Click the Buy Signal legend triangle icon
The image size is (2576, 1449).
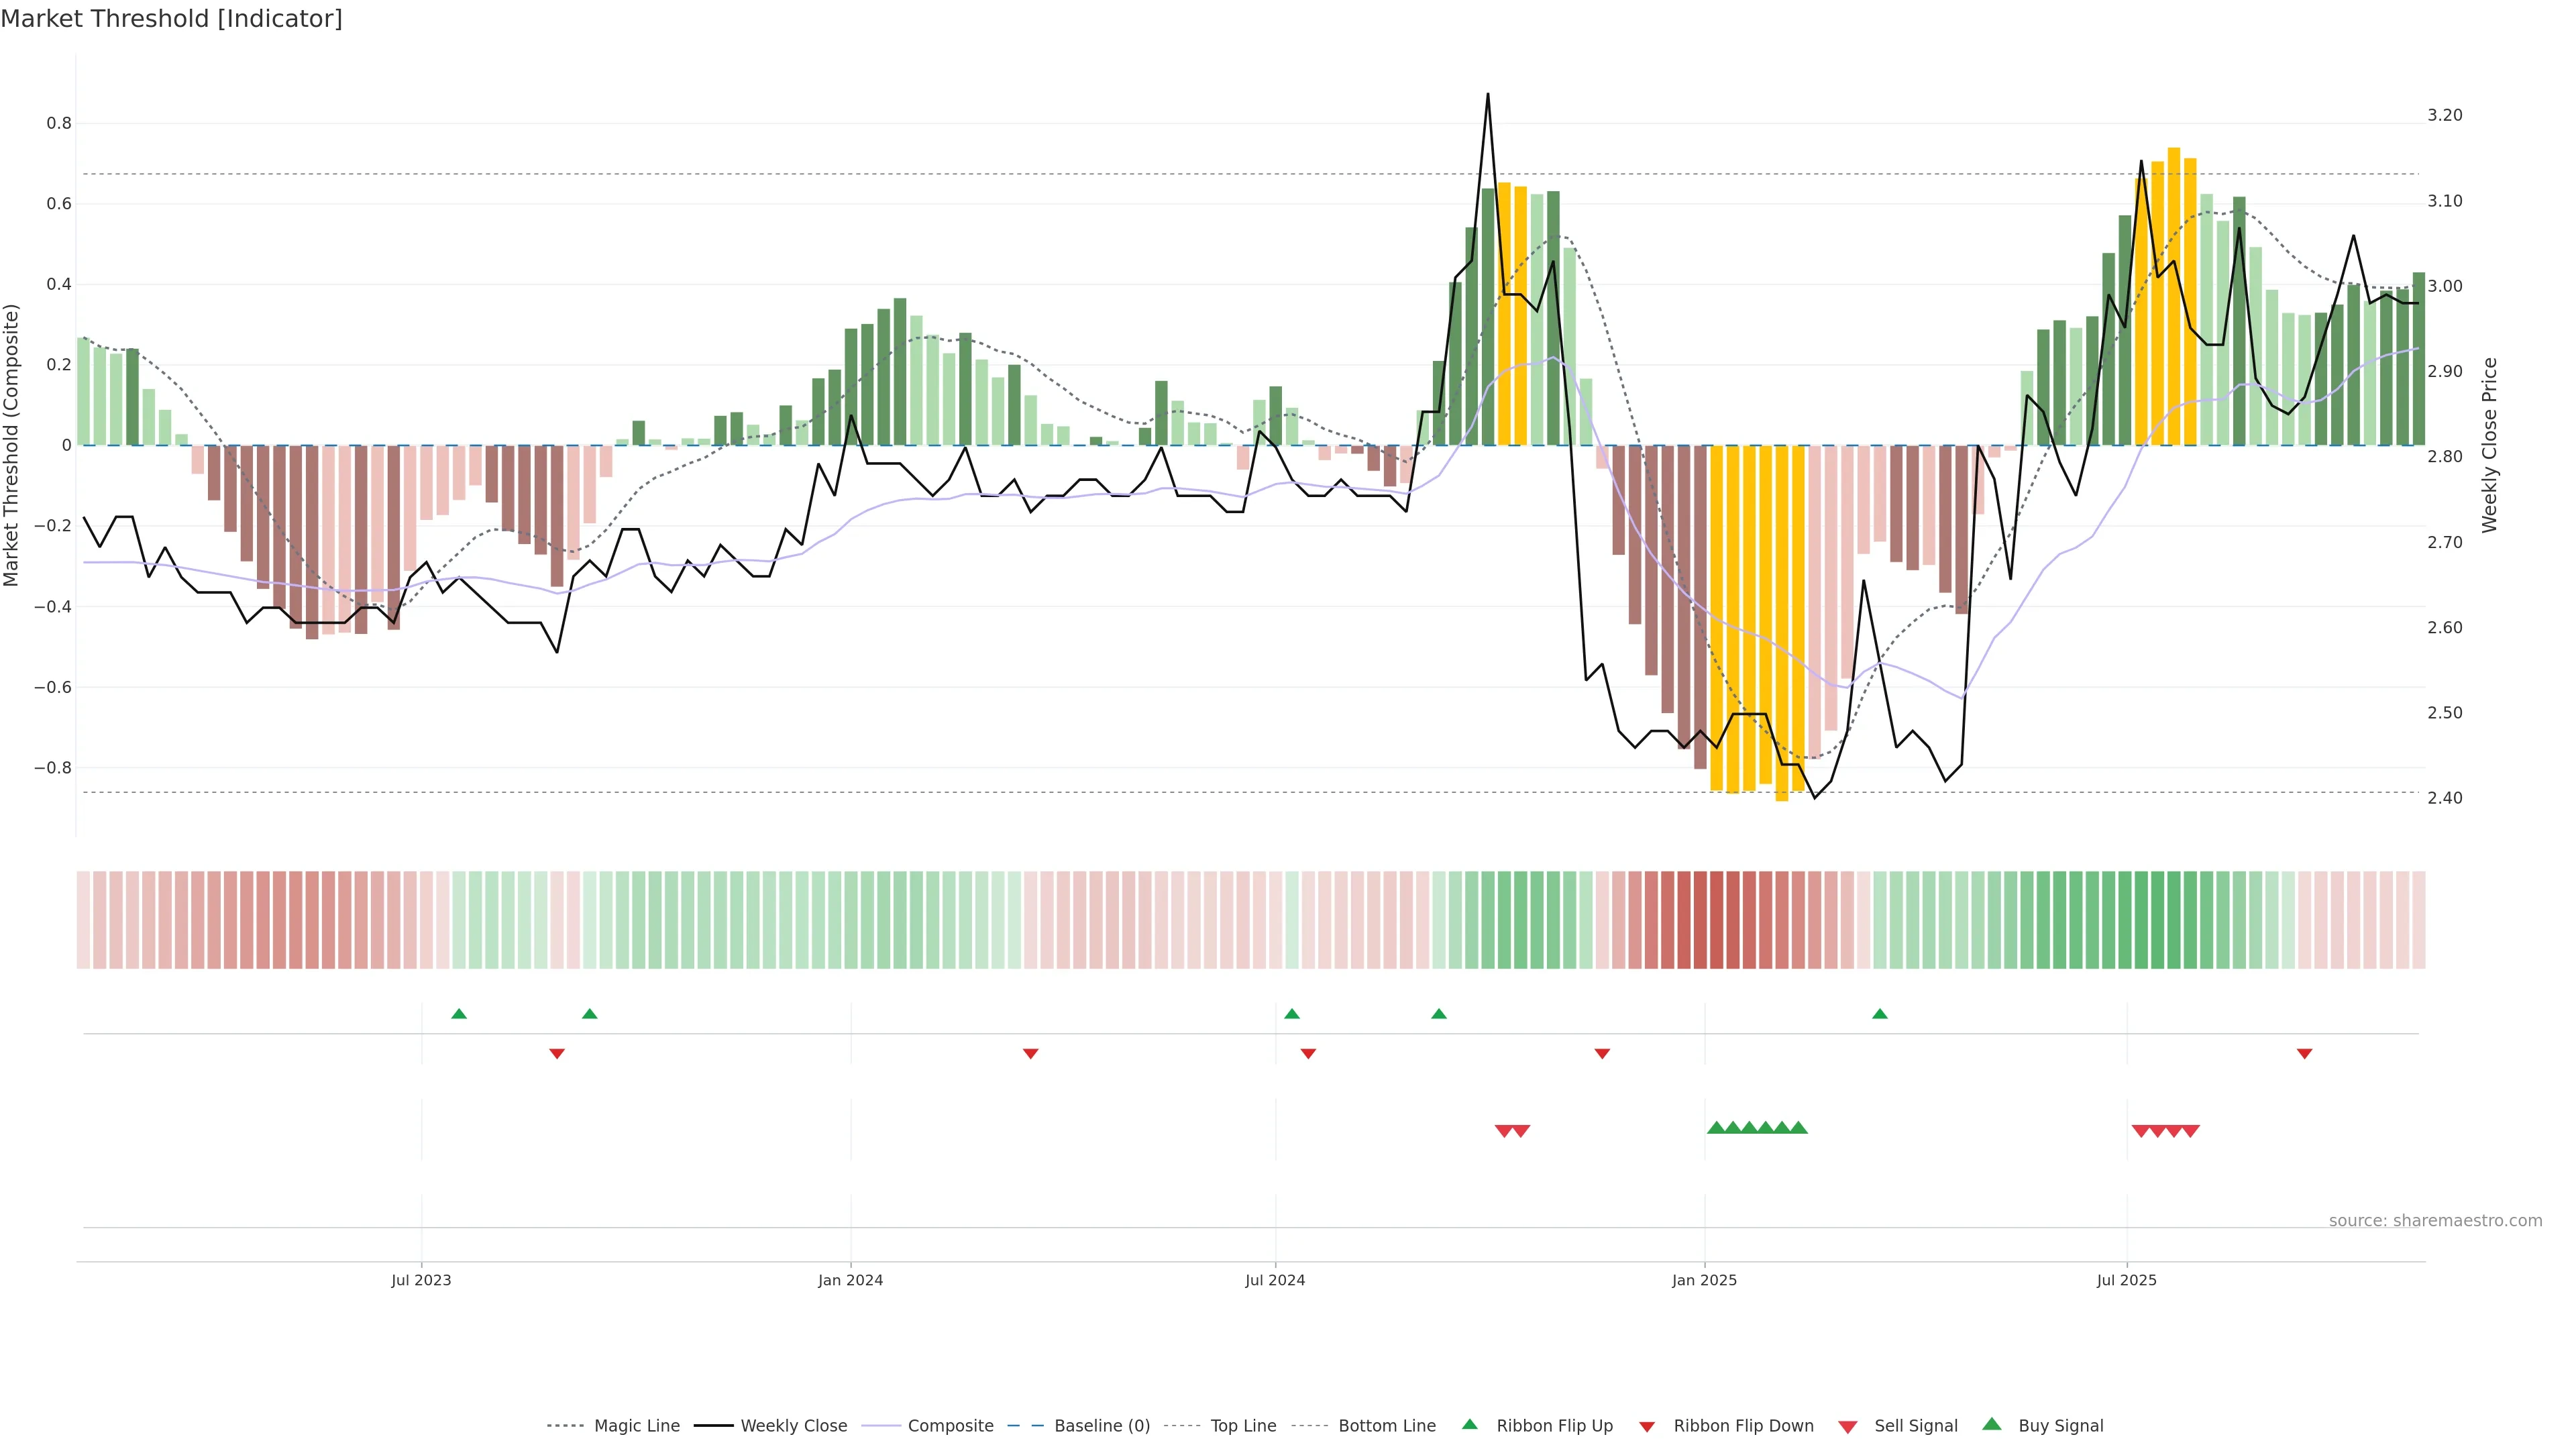click(1992, 1424)
